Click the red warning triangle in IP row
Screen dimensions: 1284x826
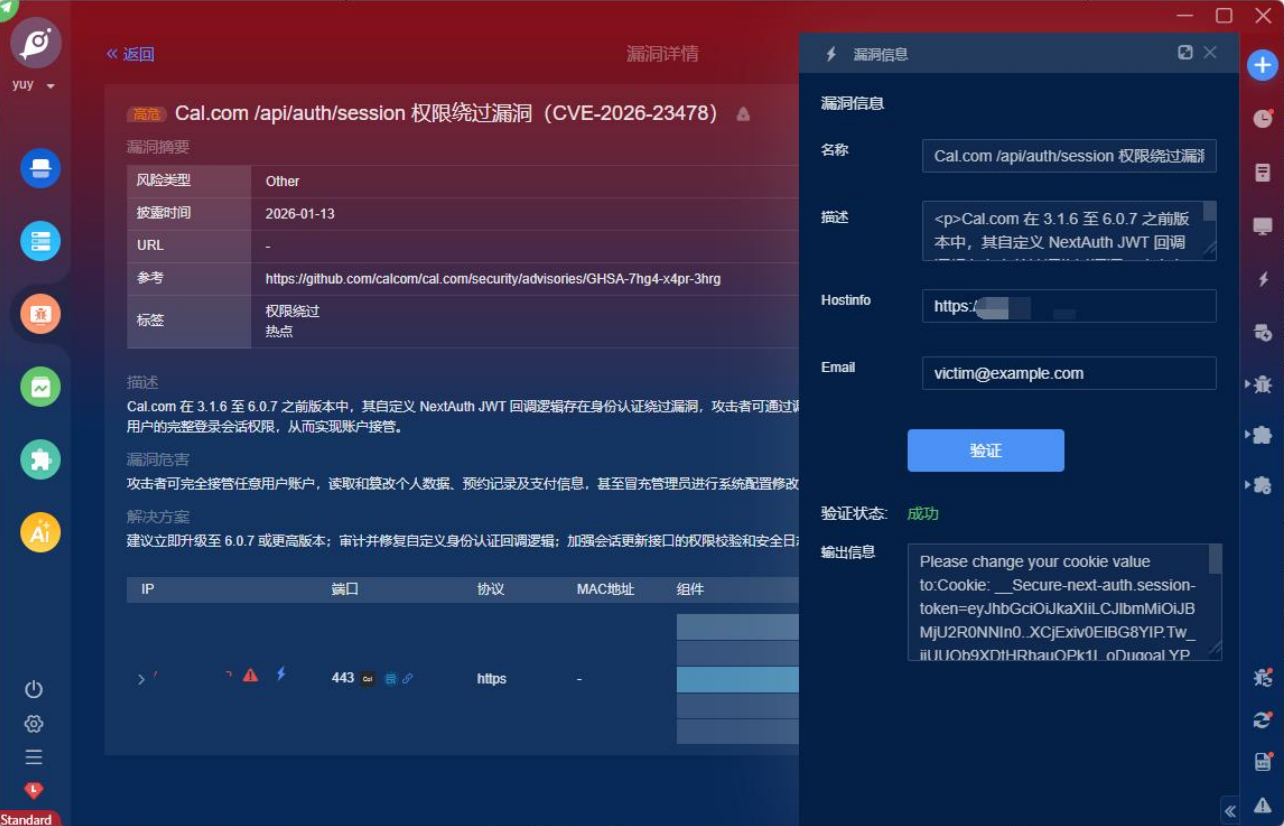[251, 675]
